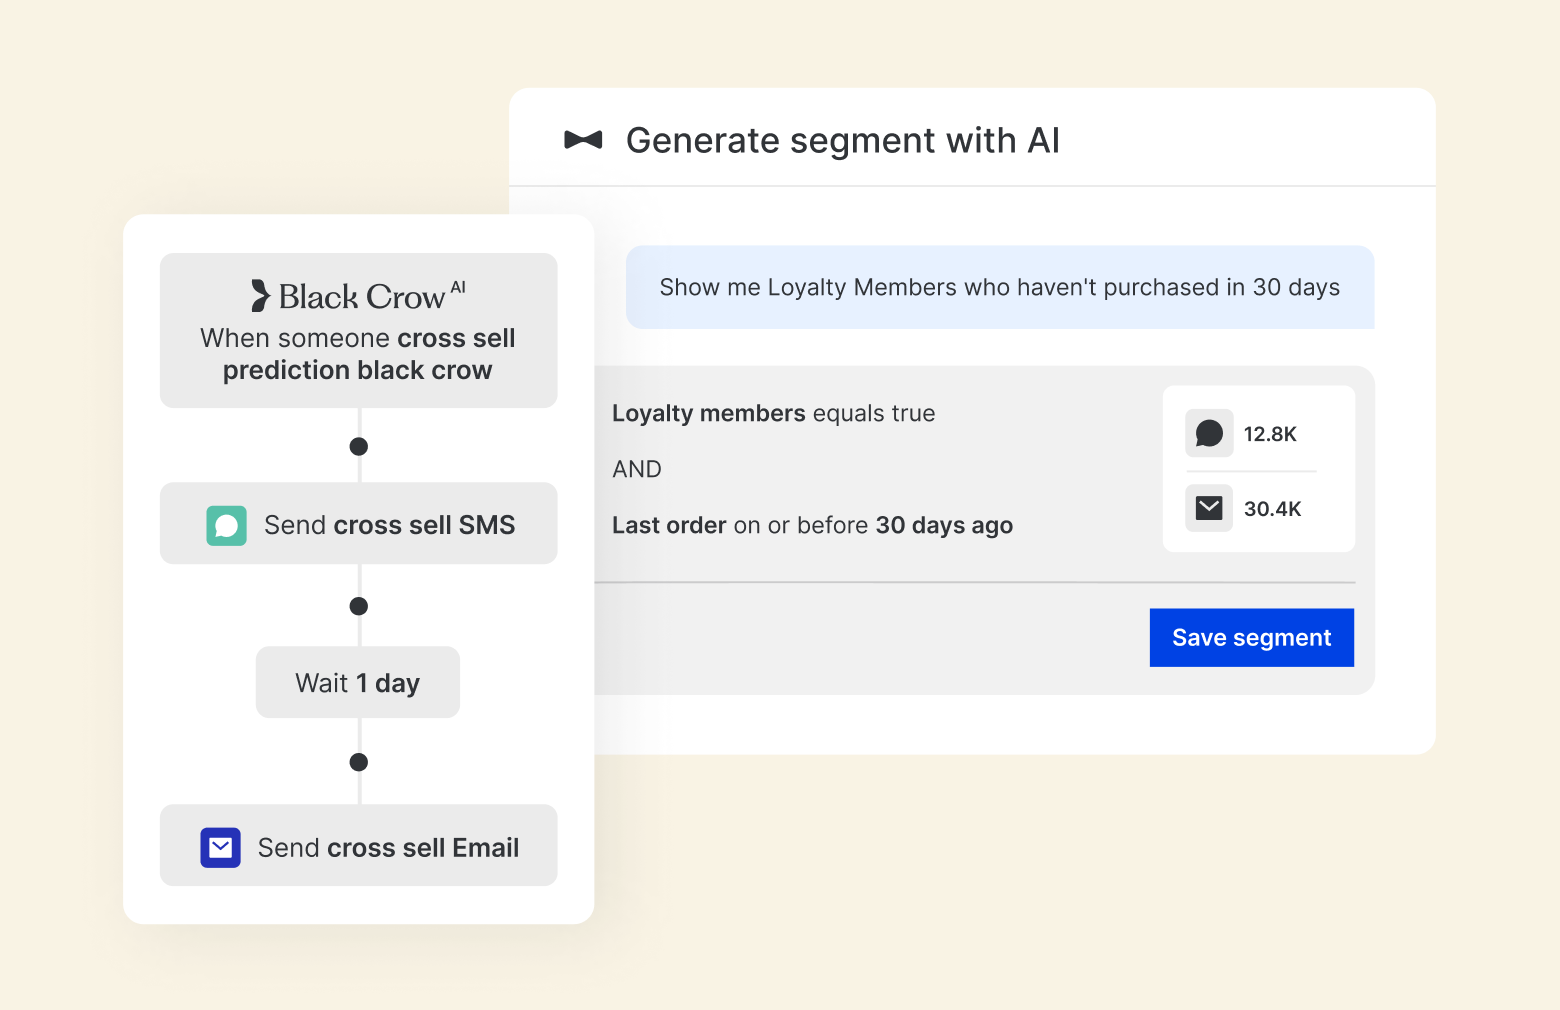Select the blue email envelope icon
This screenshot has height=1010, width=1560.
pyautogui.click(x=220, y=846)
